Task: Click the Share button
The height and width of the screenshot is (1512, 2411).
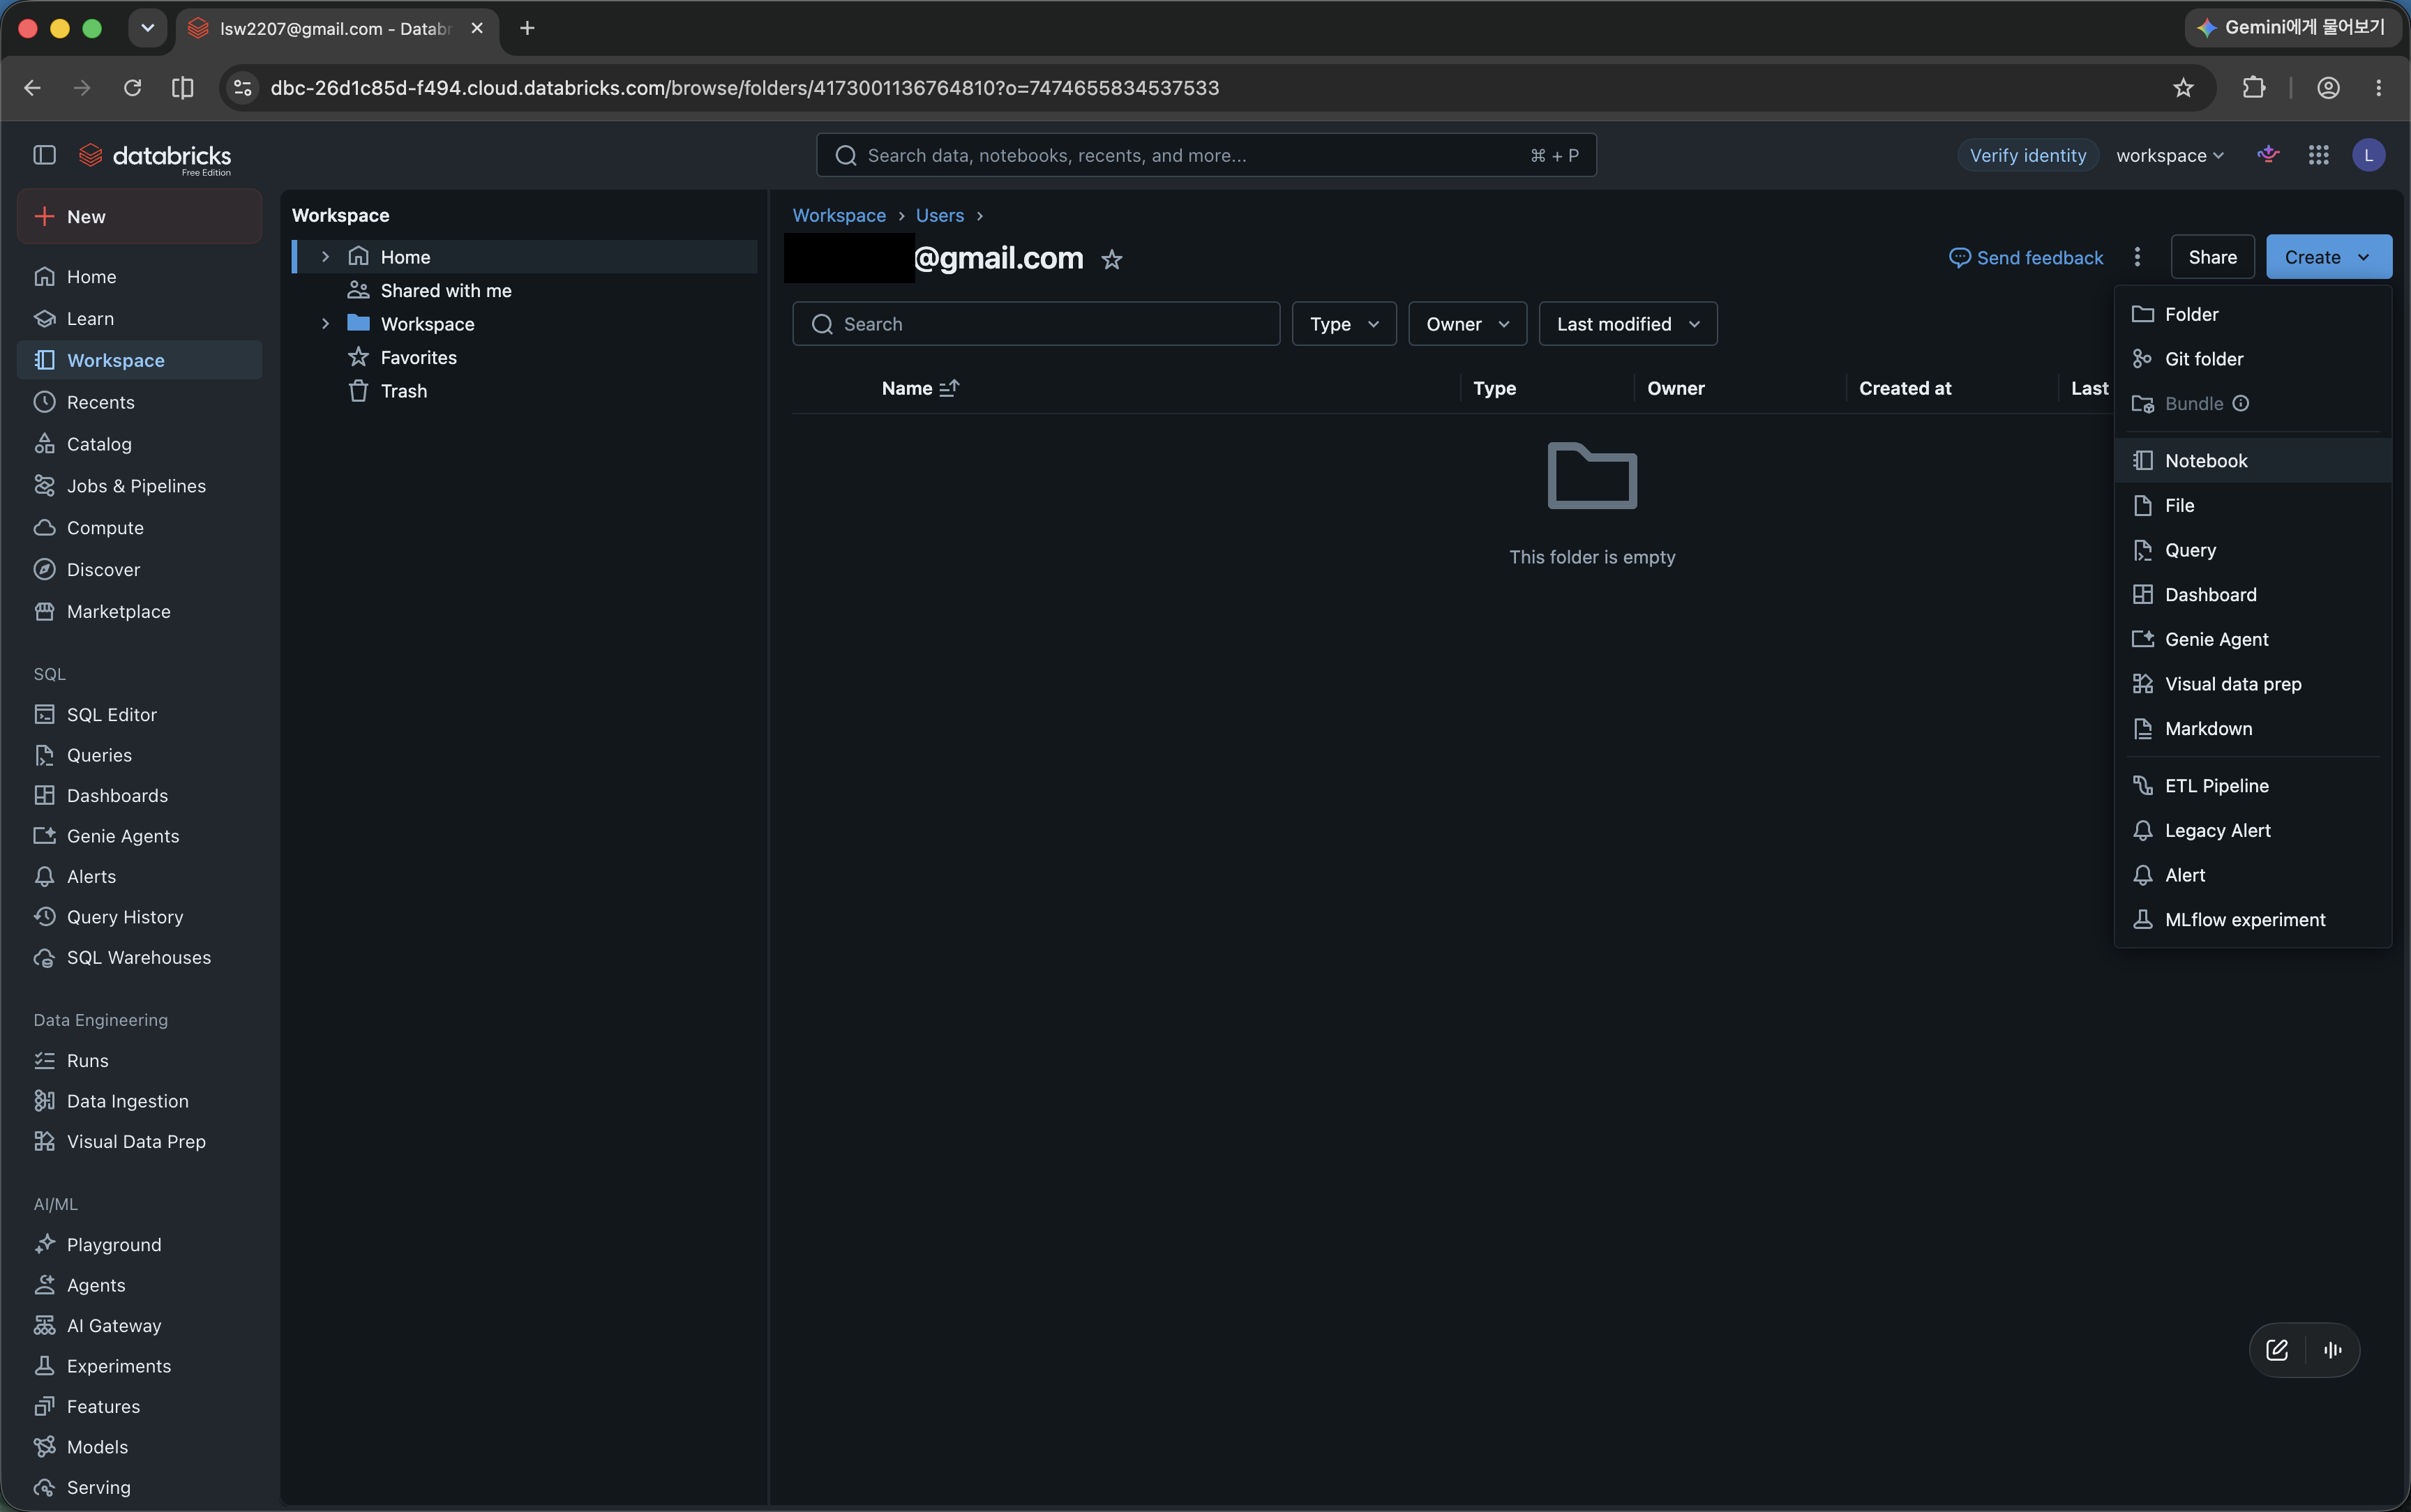Action: tap(2212, 257)
